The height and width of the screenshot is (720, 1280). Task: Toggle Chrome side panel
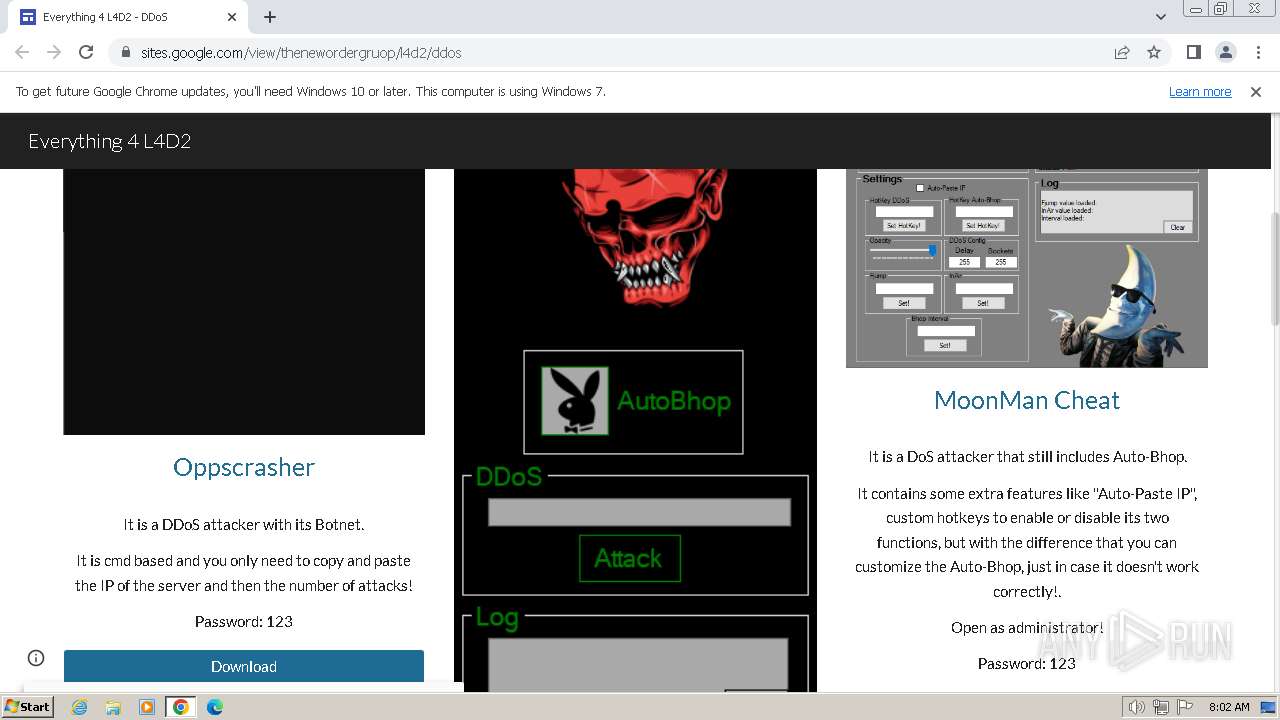(1193, 52)
